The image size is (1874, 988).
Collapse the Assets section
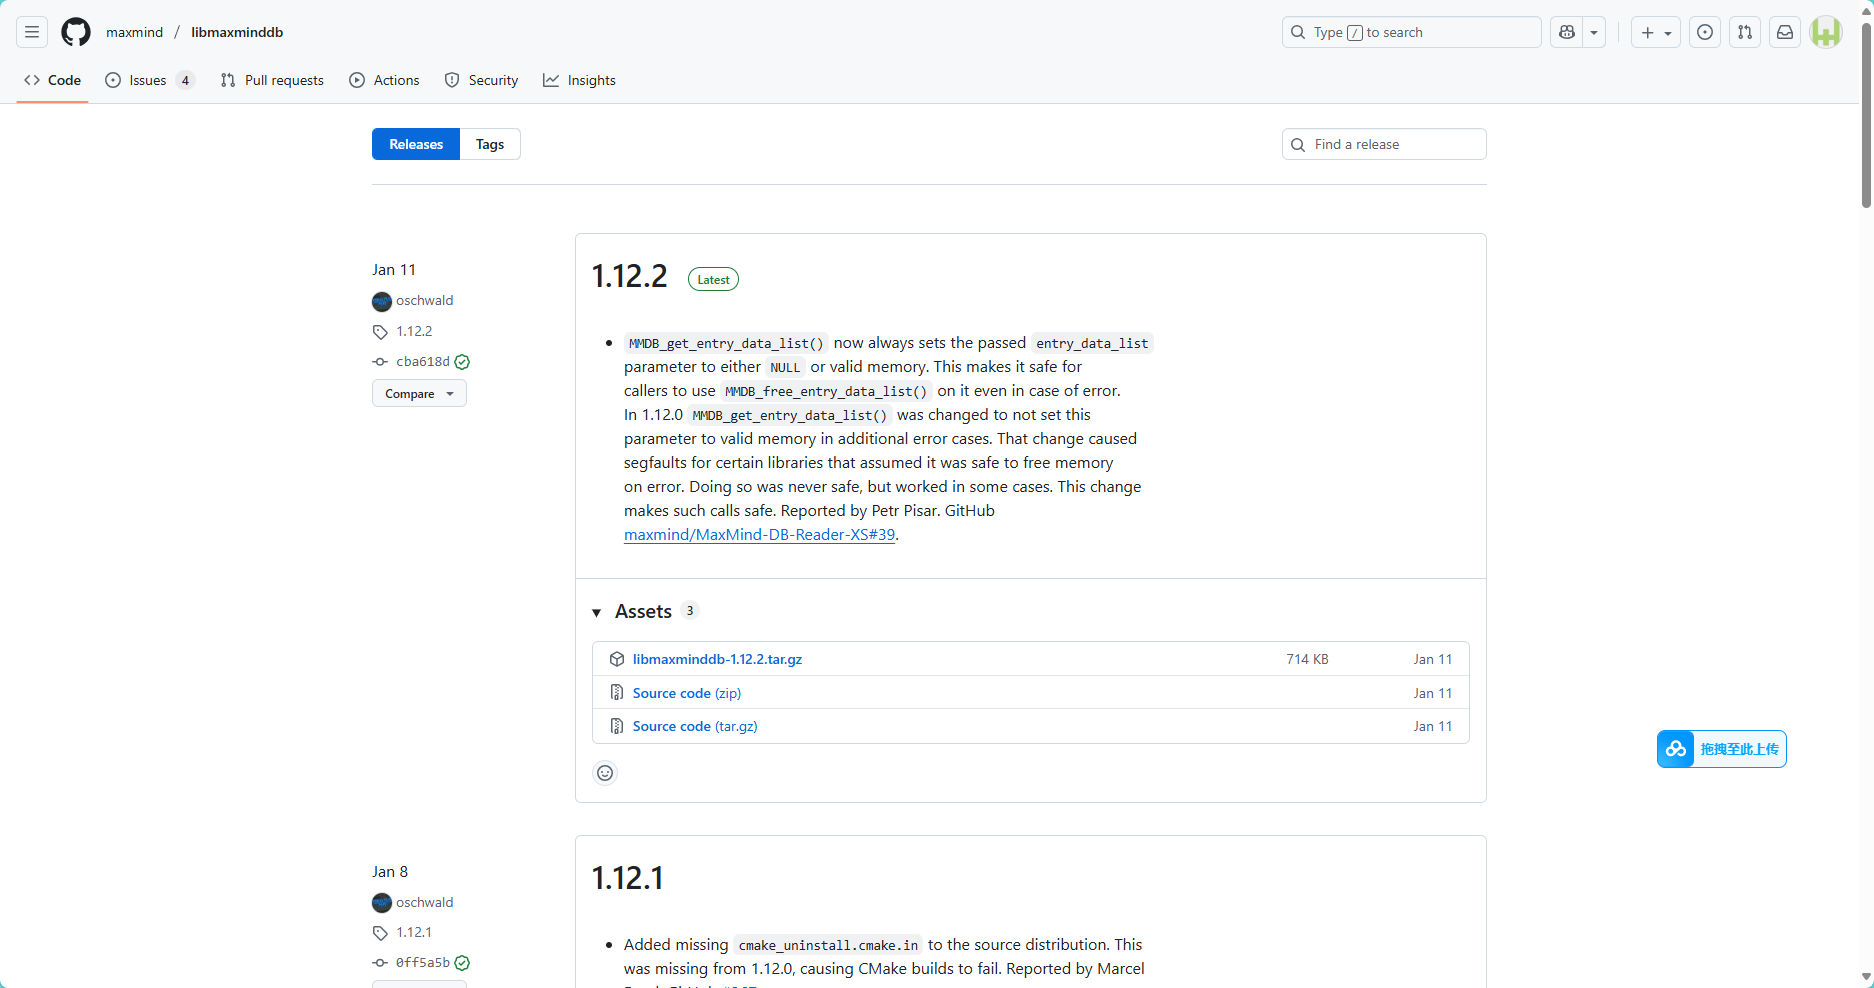pyautogui.click(x=597, y=612)
